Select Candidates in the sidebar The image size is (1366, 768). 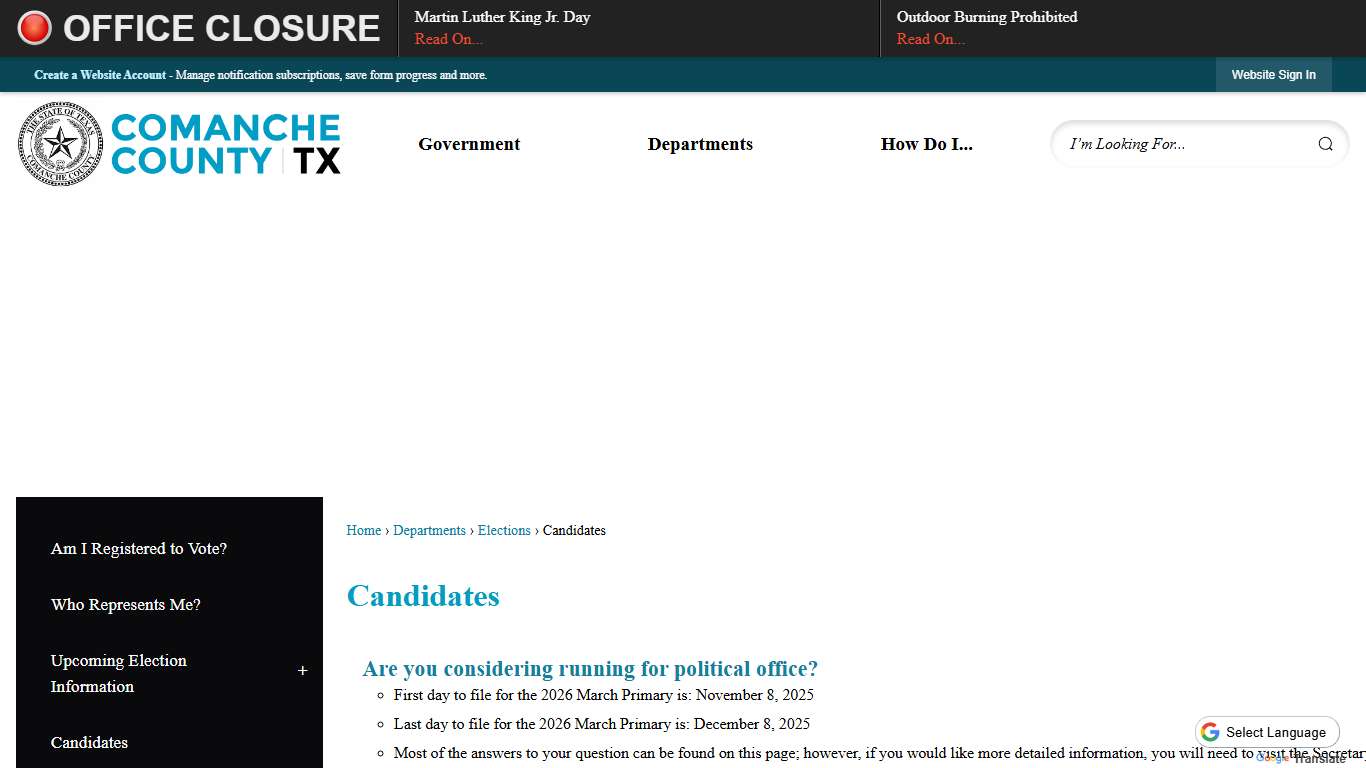(x=89, y=742)
